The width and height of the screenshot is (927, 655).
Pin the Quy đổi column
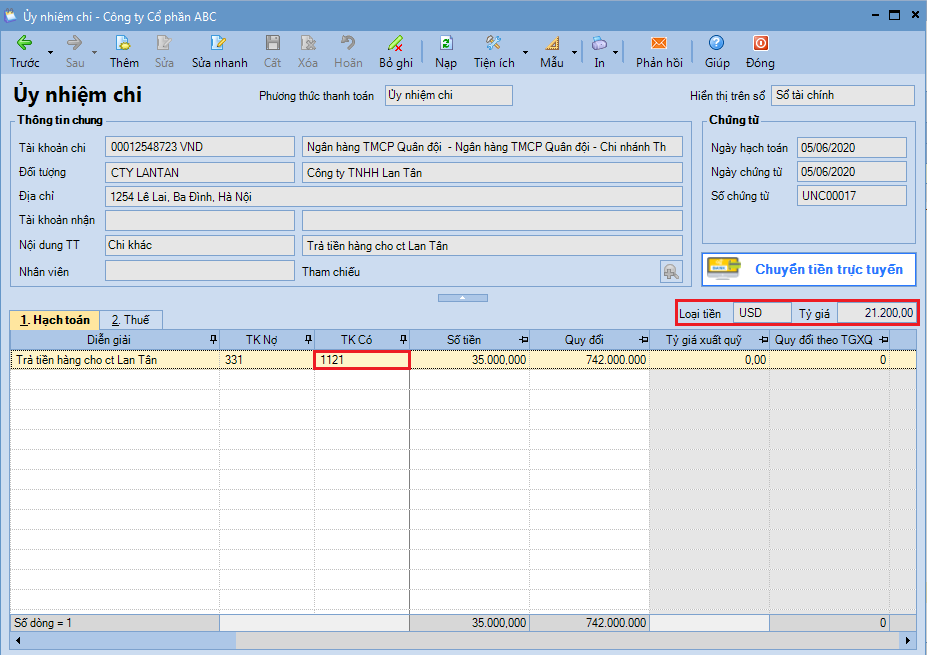point(643,339)
